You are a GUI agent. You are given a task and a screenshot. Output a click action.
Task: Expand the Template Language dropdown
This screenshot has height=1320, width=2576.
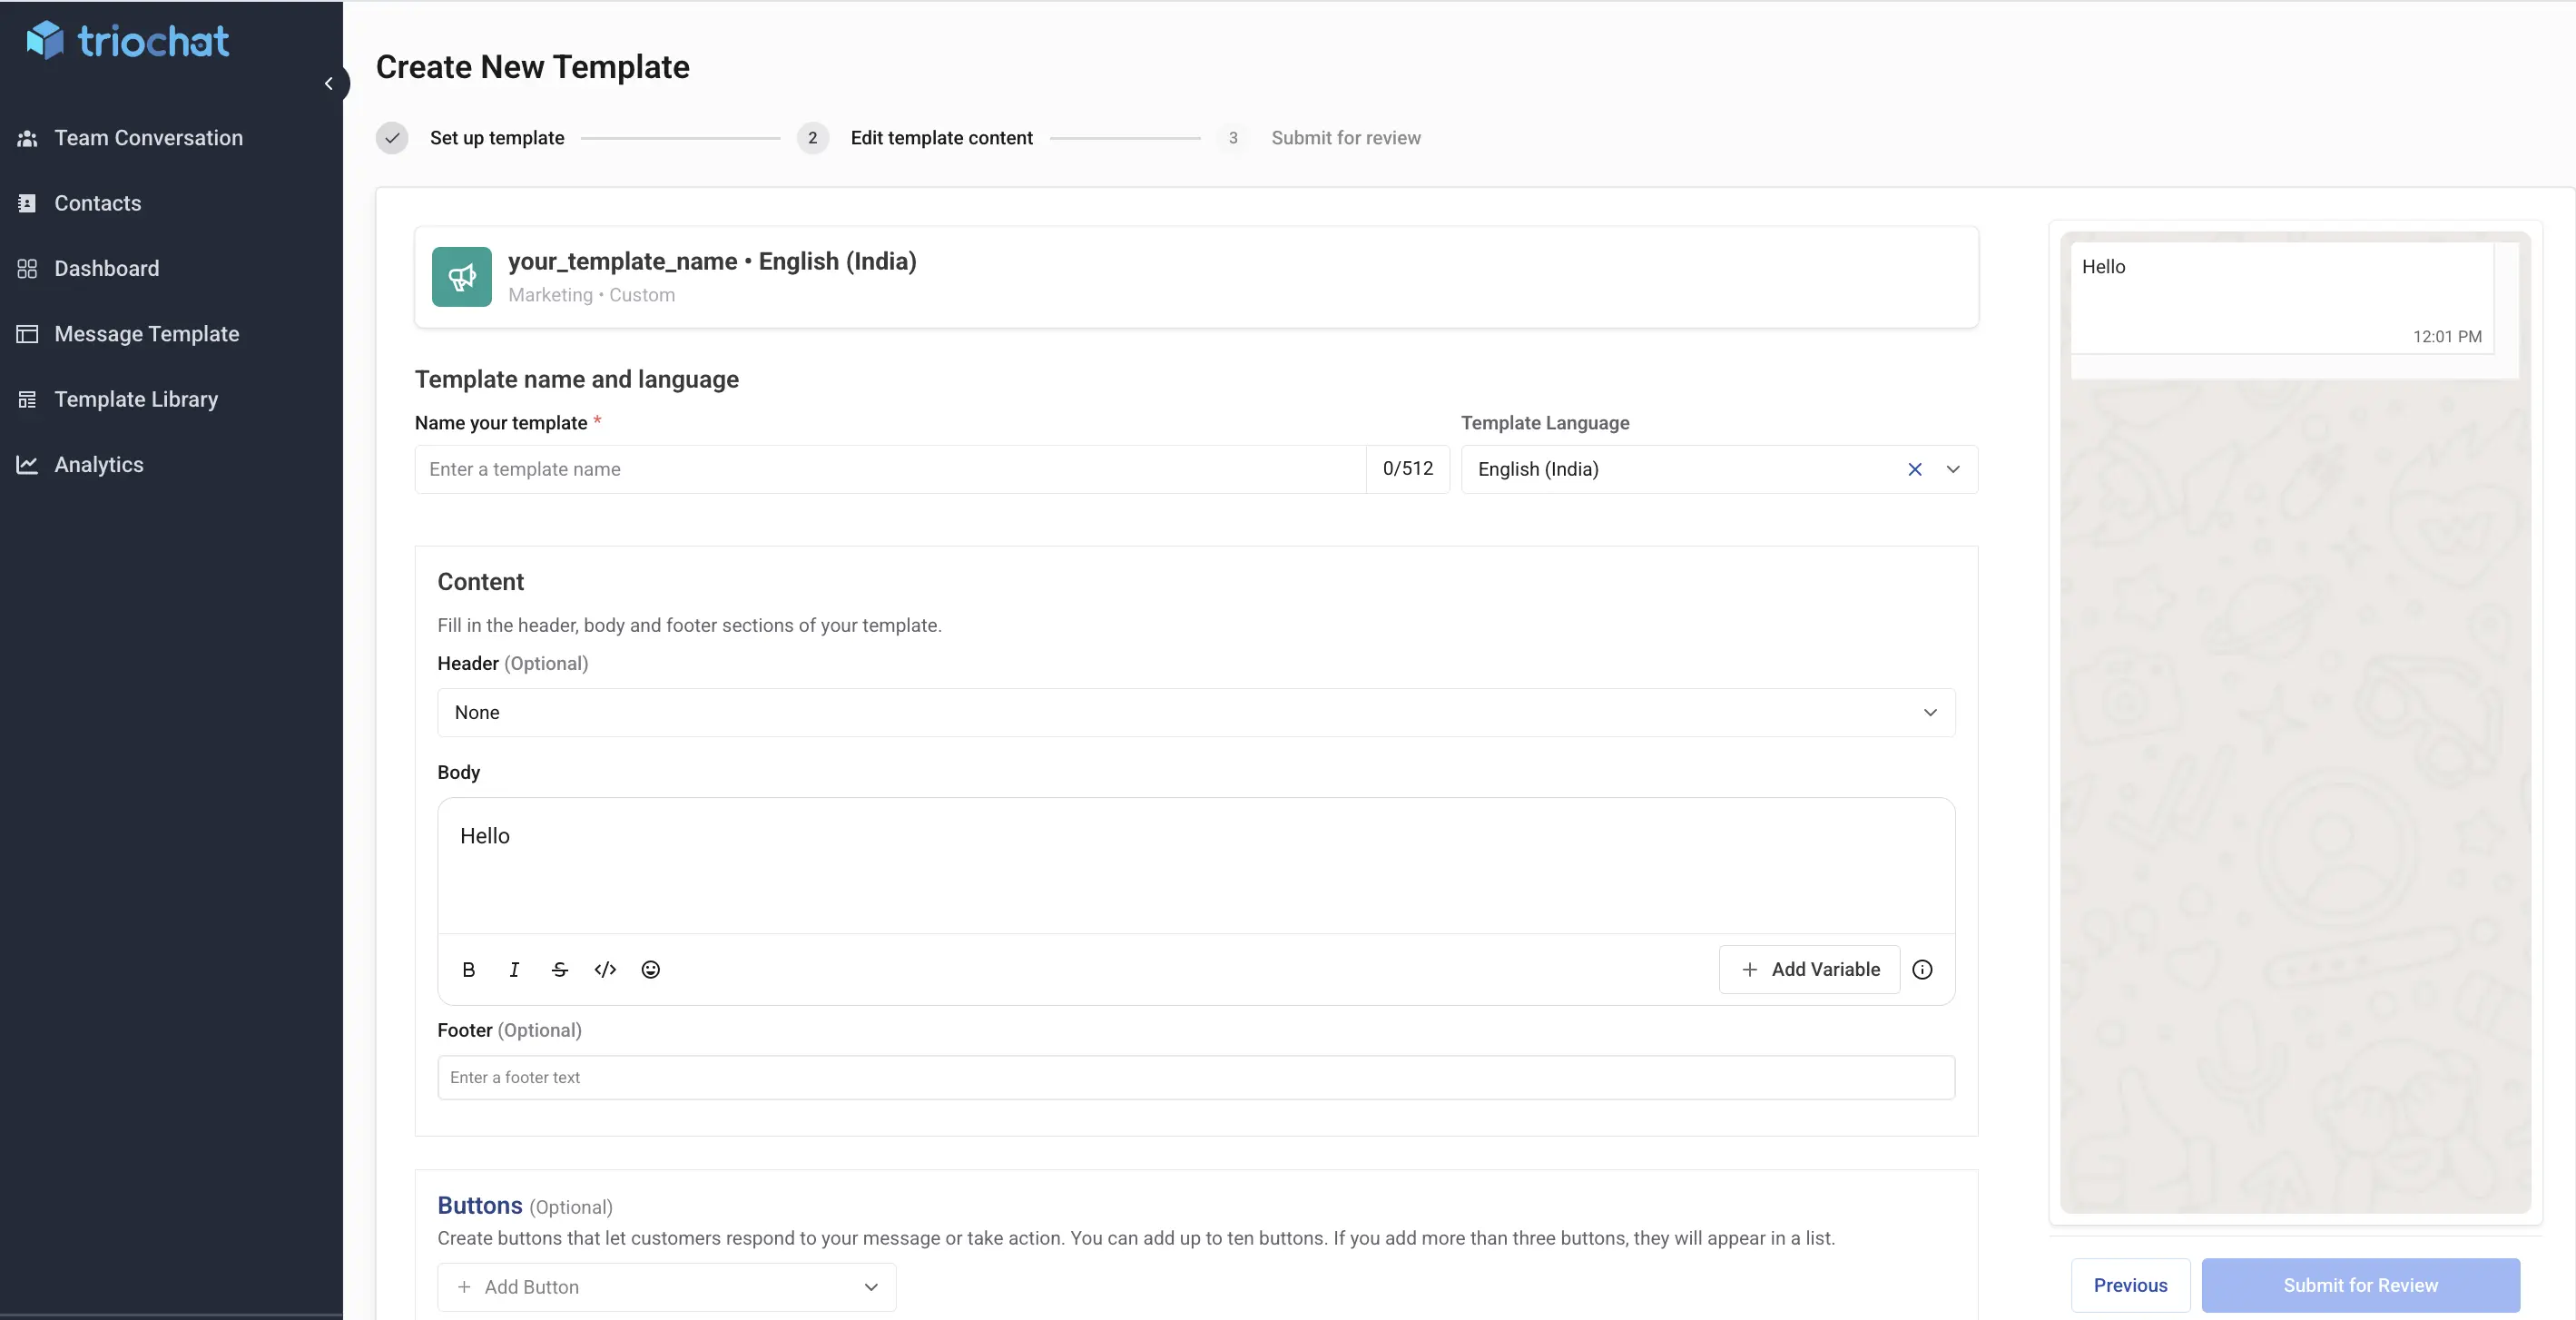coord(1954,469)
